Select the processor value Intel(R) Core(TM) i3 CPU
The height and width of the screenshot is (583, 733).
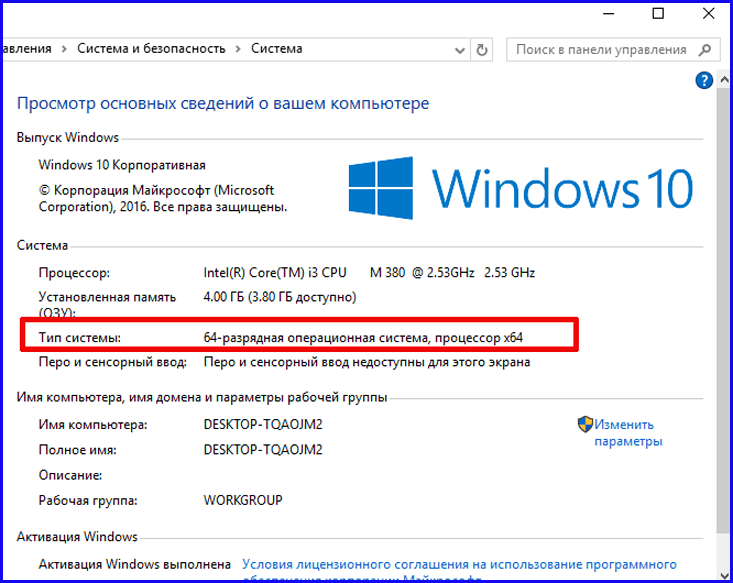click(275, 273)
